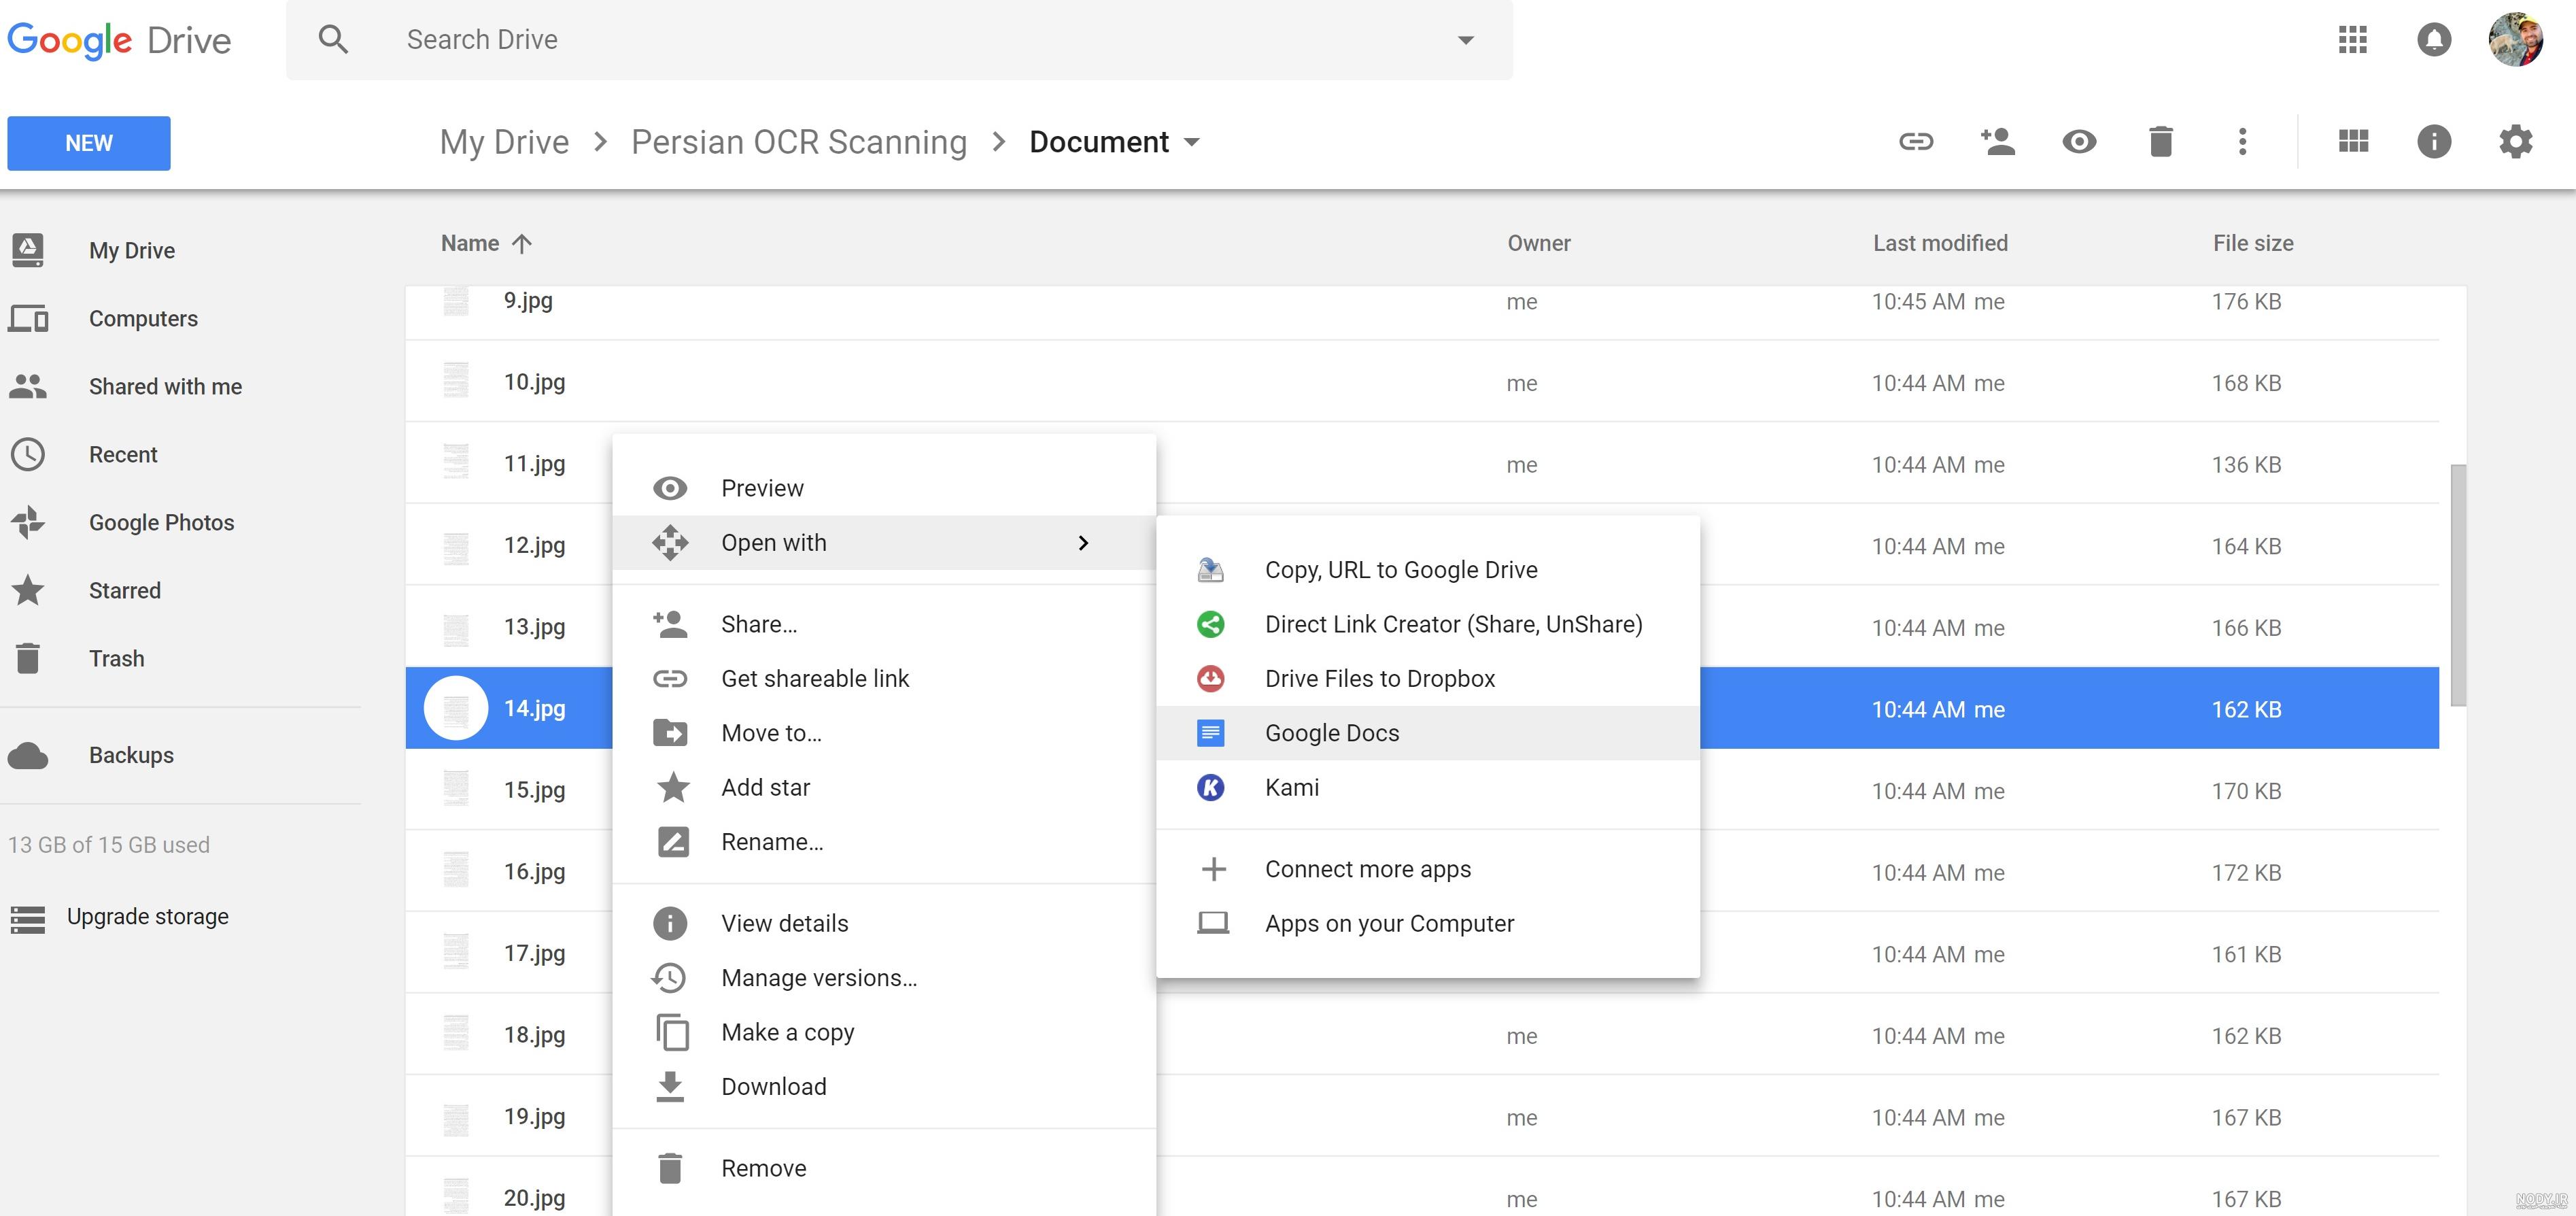
Task: Go to Persian OCR Scanning breadcrumb
Action: 799,142
